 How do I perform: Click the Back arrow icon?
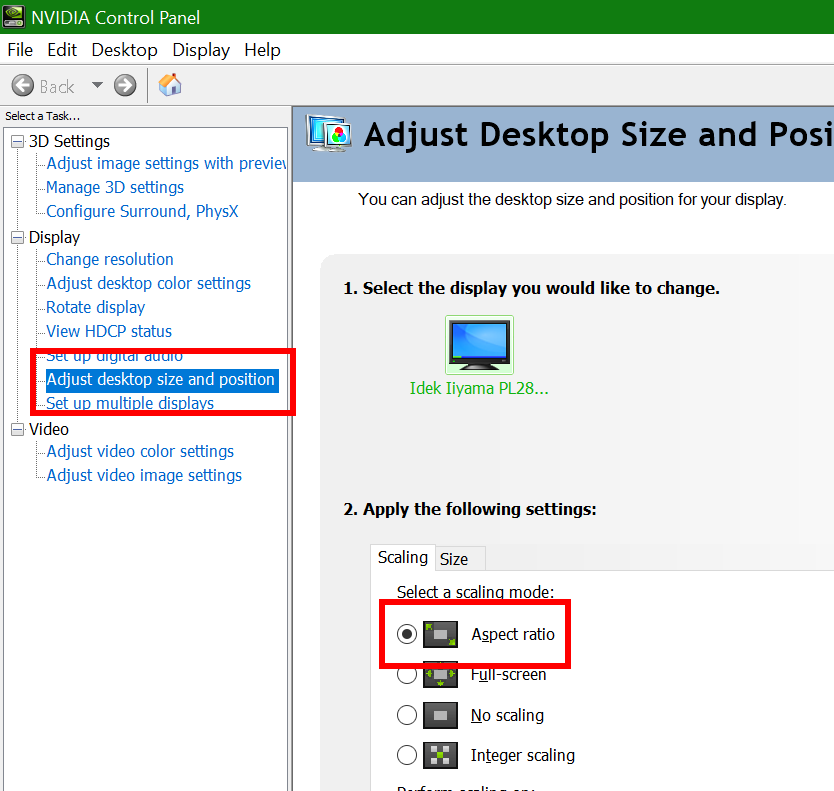(22, 85)
